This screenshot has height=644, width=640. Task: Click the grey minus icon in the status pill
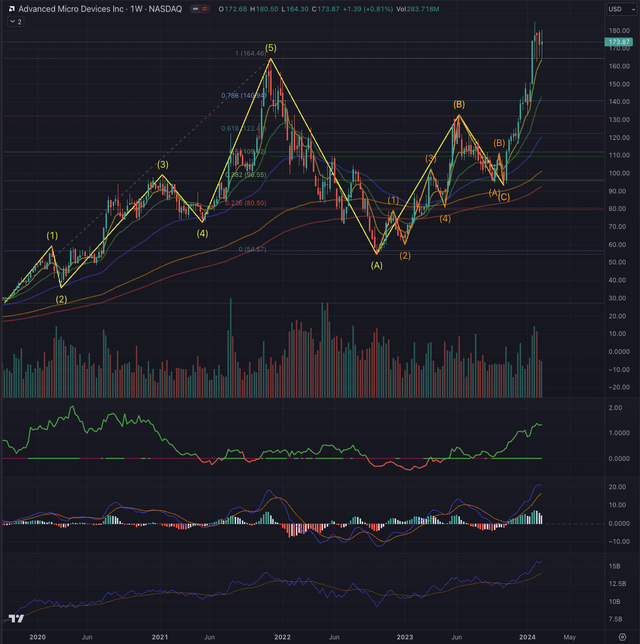196,9
